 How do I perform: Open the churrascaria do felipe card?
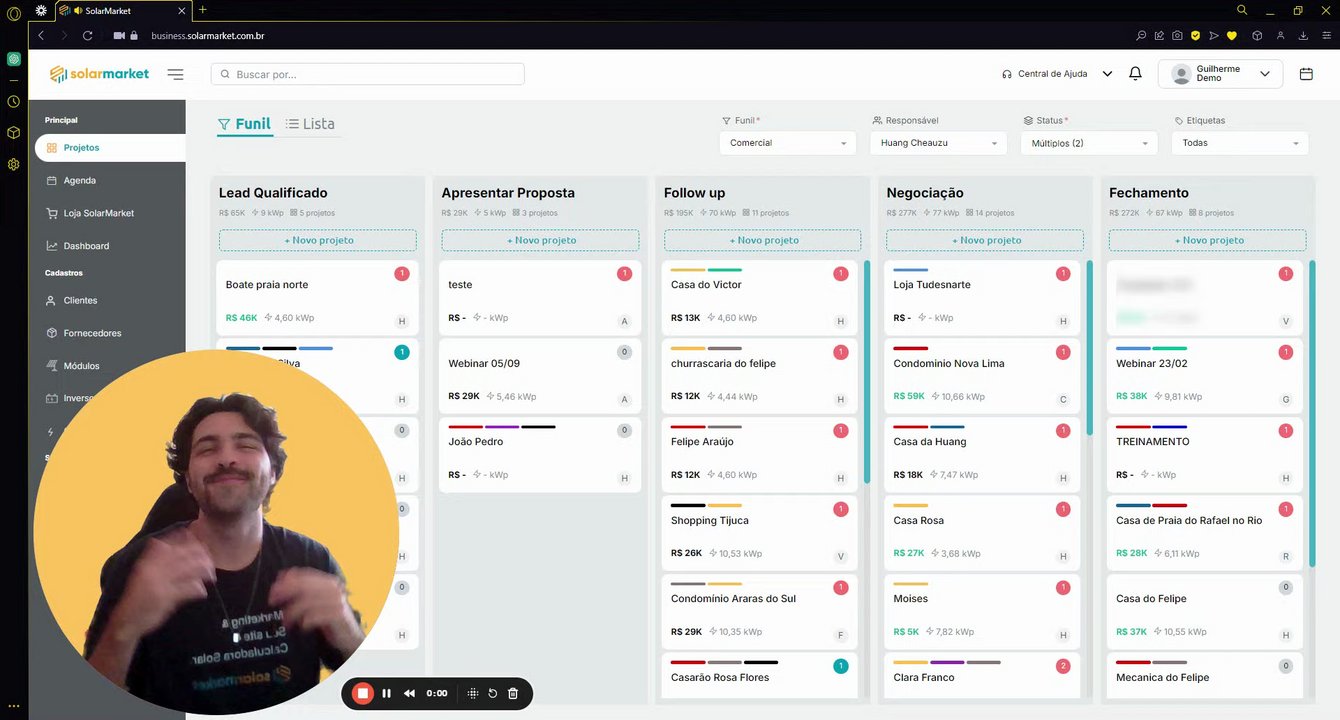[x=760, y=376]
